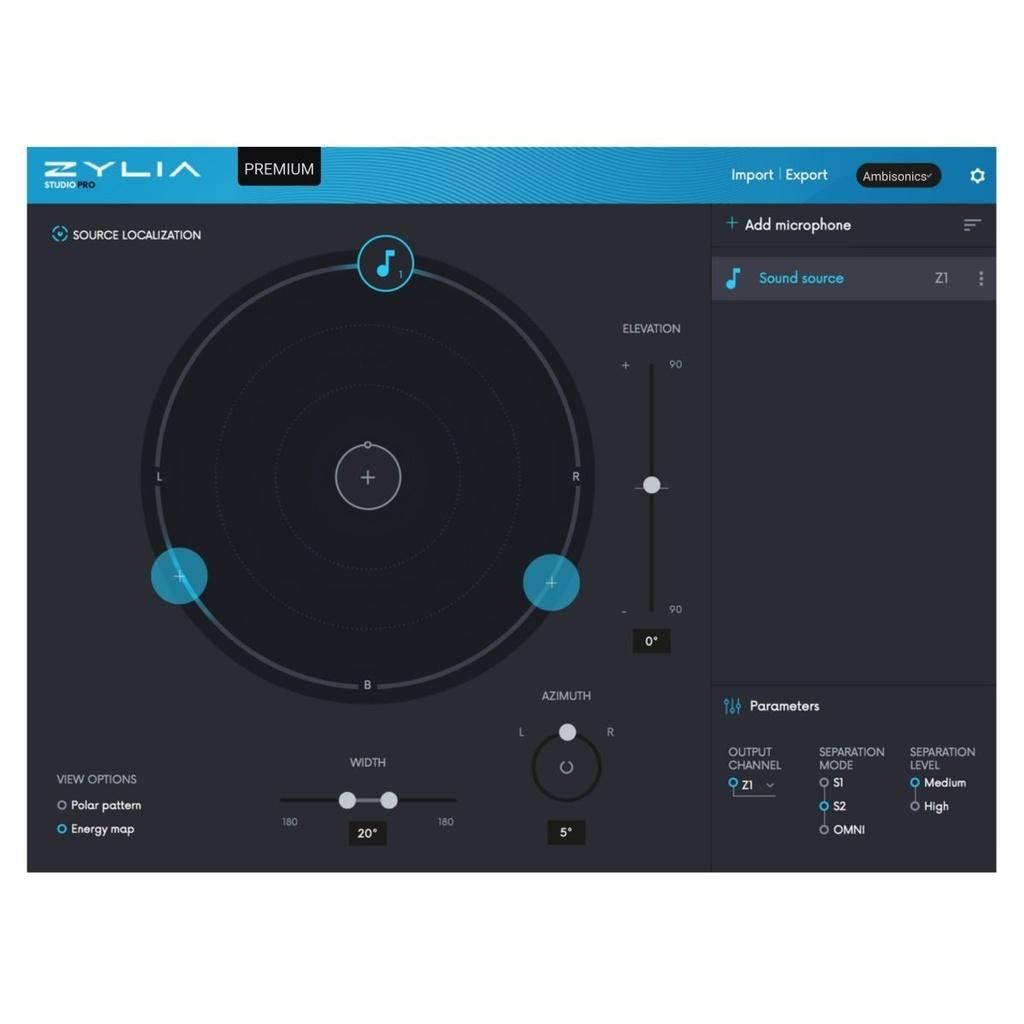1024x1024 pixels.
Task: Click the sound source note marker on circle
Action: point(385,264)
